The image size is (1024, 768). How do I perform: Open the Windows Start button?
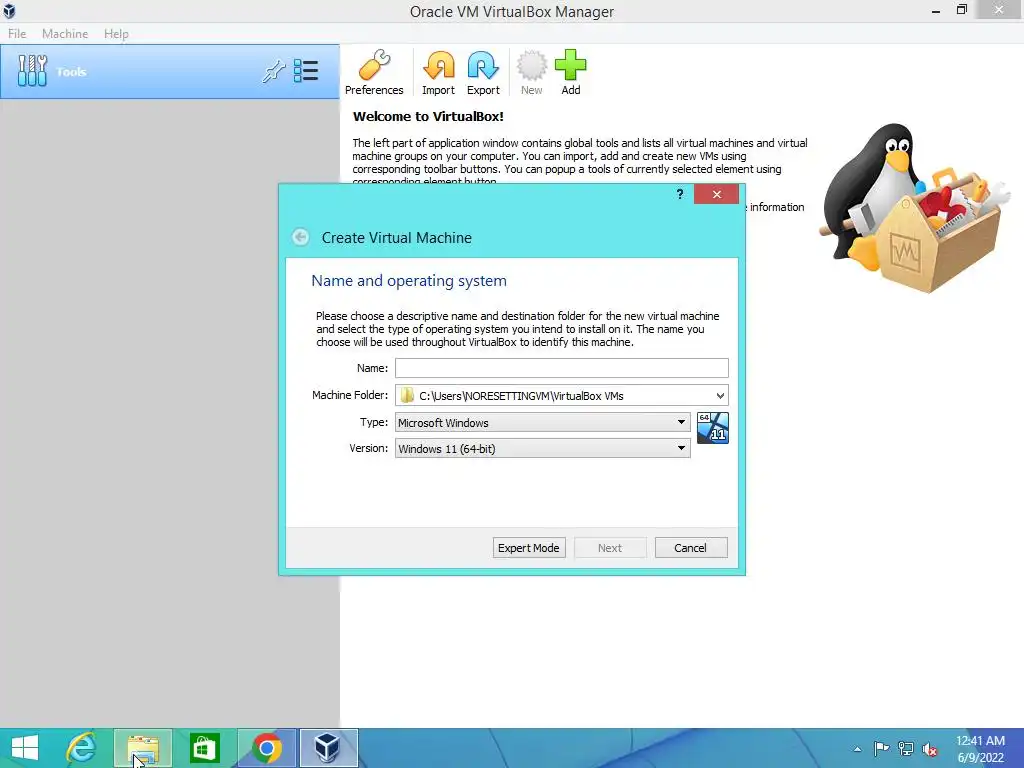[x=25, y=748]
